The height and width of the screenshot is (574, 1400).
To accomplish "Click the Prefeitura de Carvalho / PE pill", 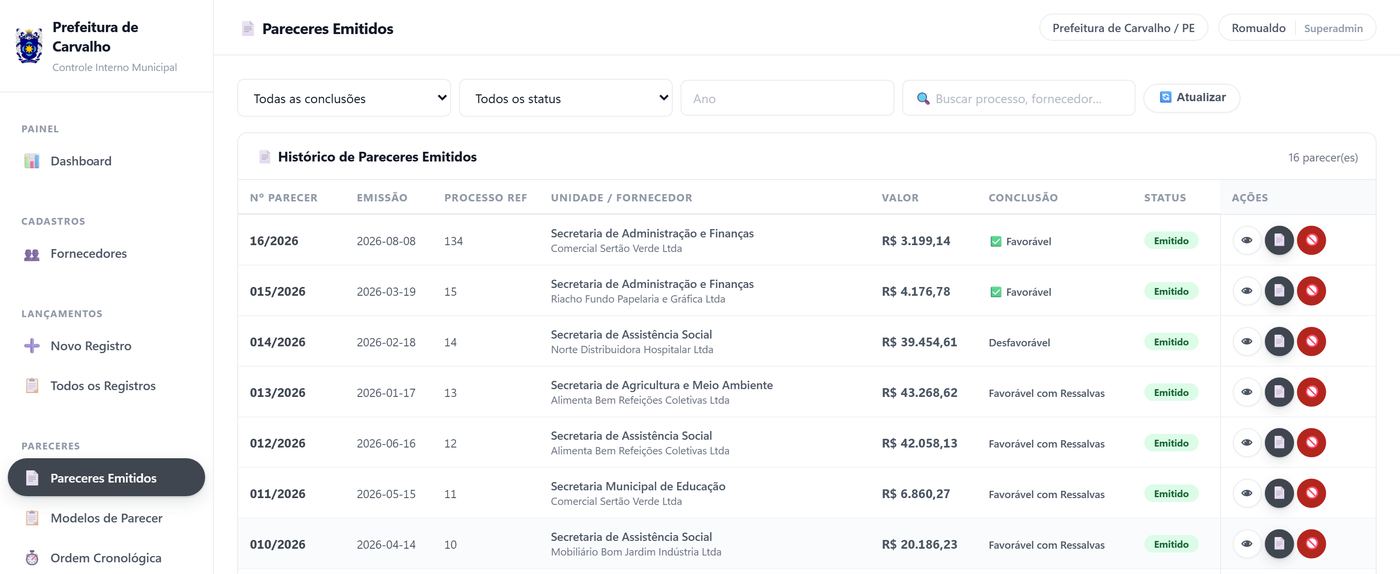I will click(1123, 28).
